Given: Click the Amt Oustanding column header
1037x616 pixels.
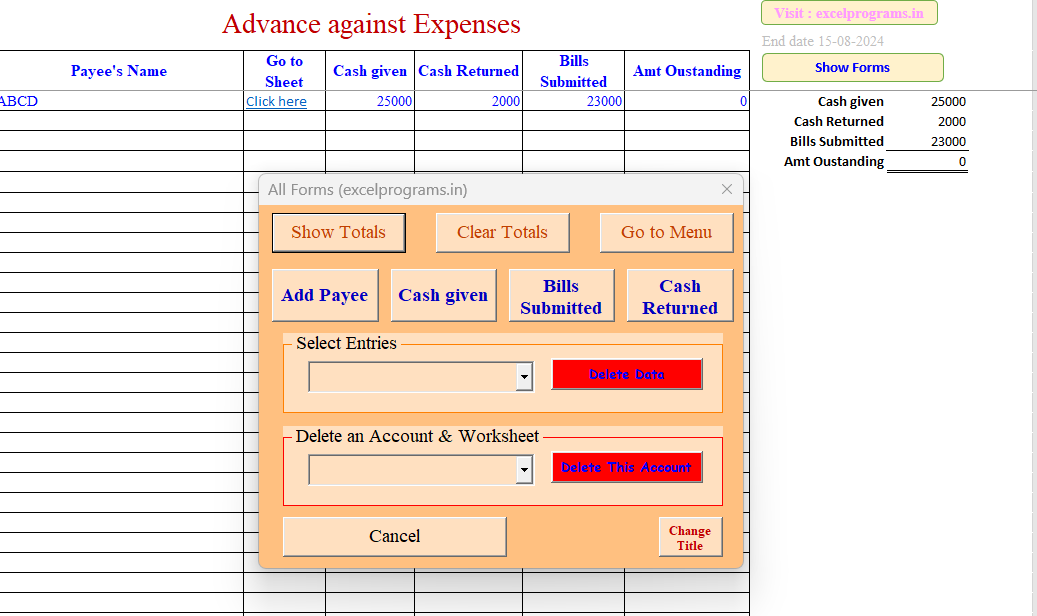Looking at the screenshot, I should pos(687,71).
